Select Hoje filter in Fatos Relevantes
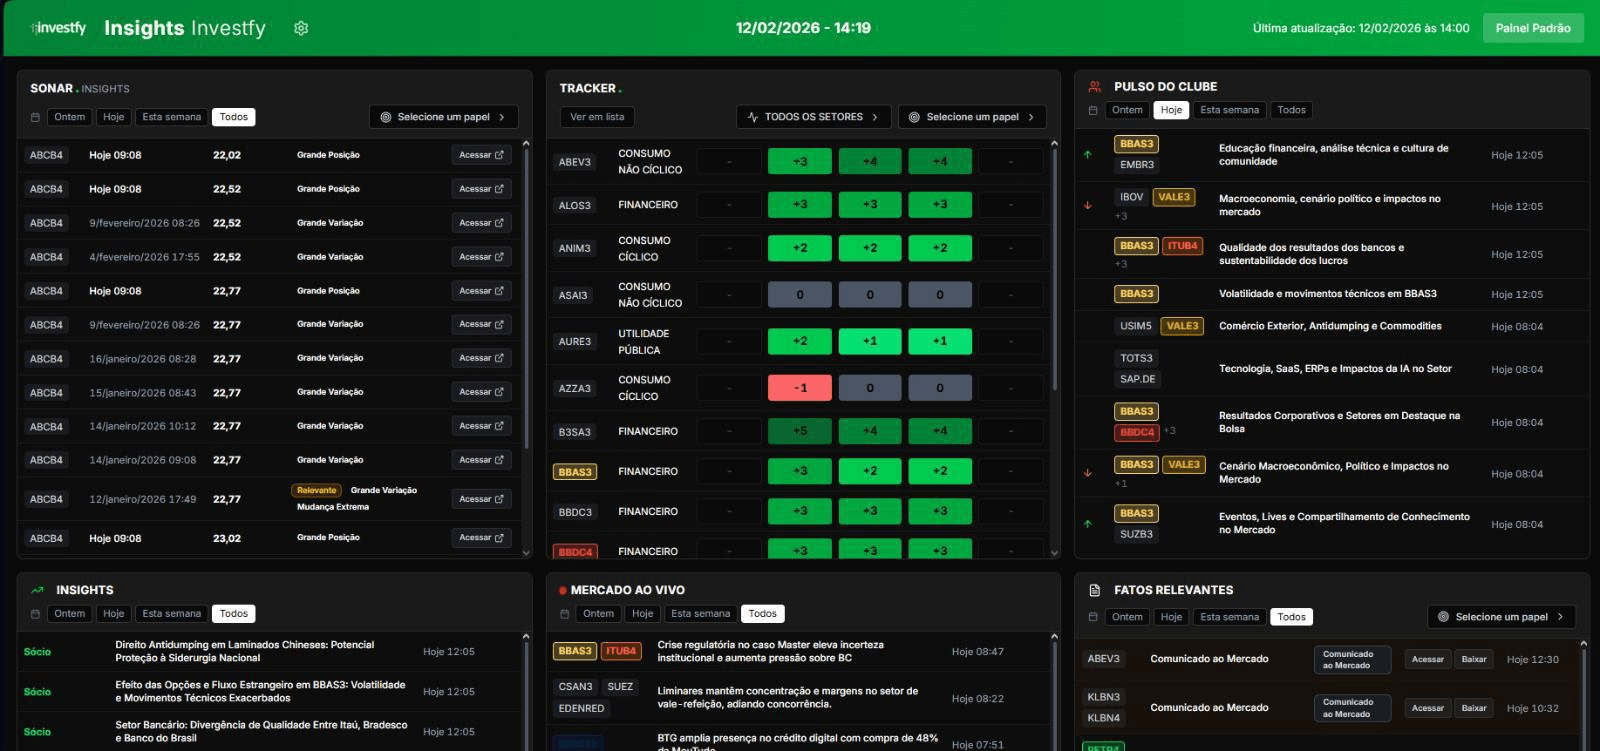Image resolution: width=1600 pixels, height=751 pixels. (x=1171, y=617)
